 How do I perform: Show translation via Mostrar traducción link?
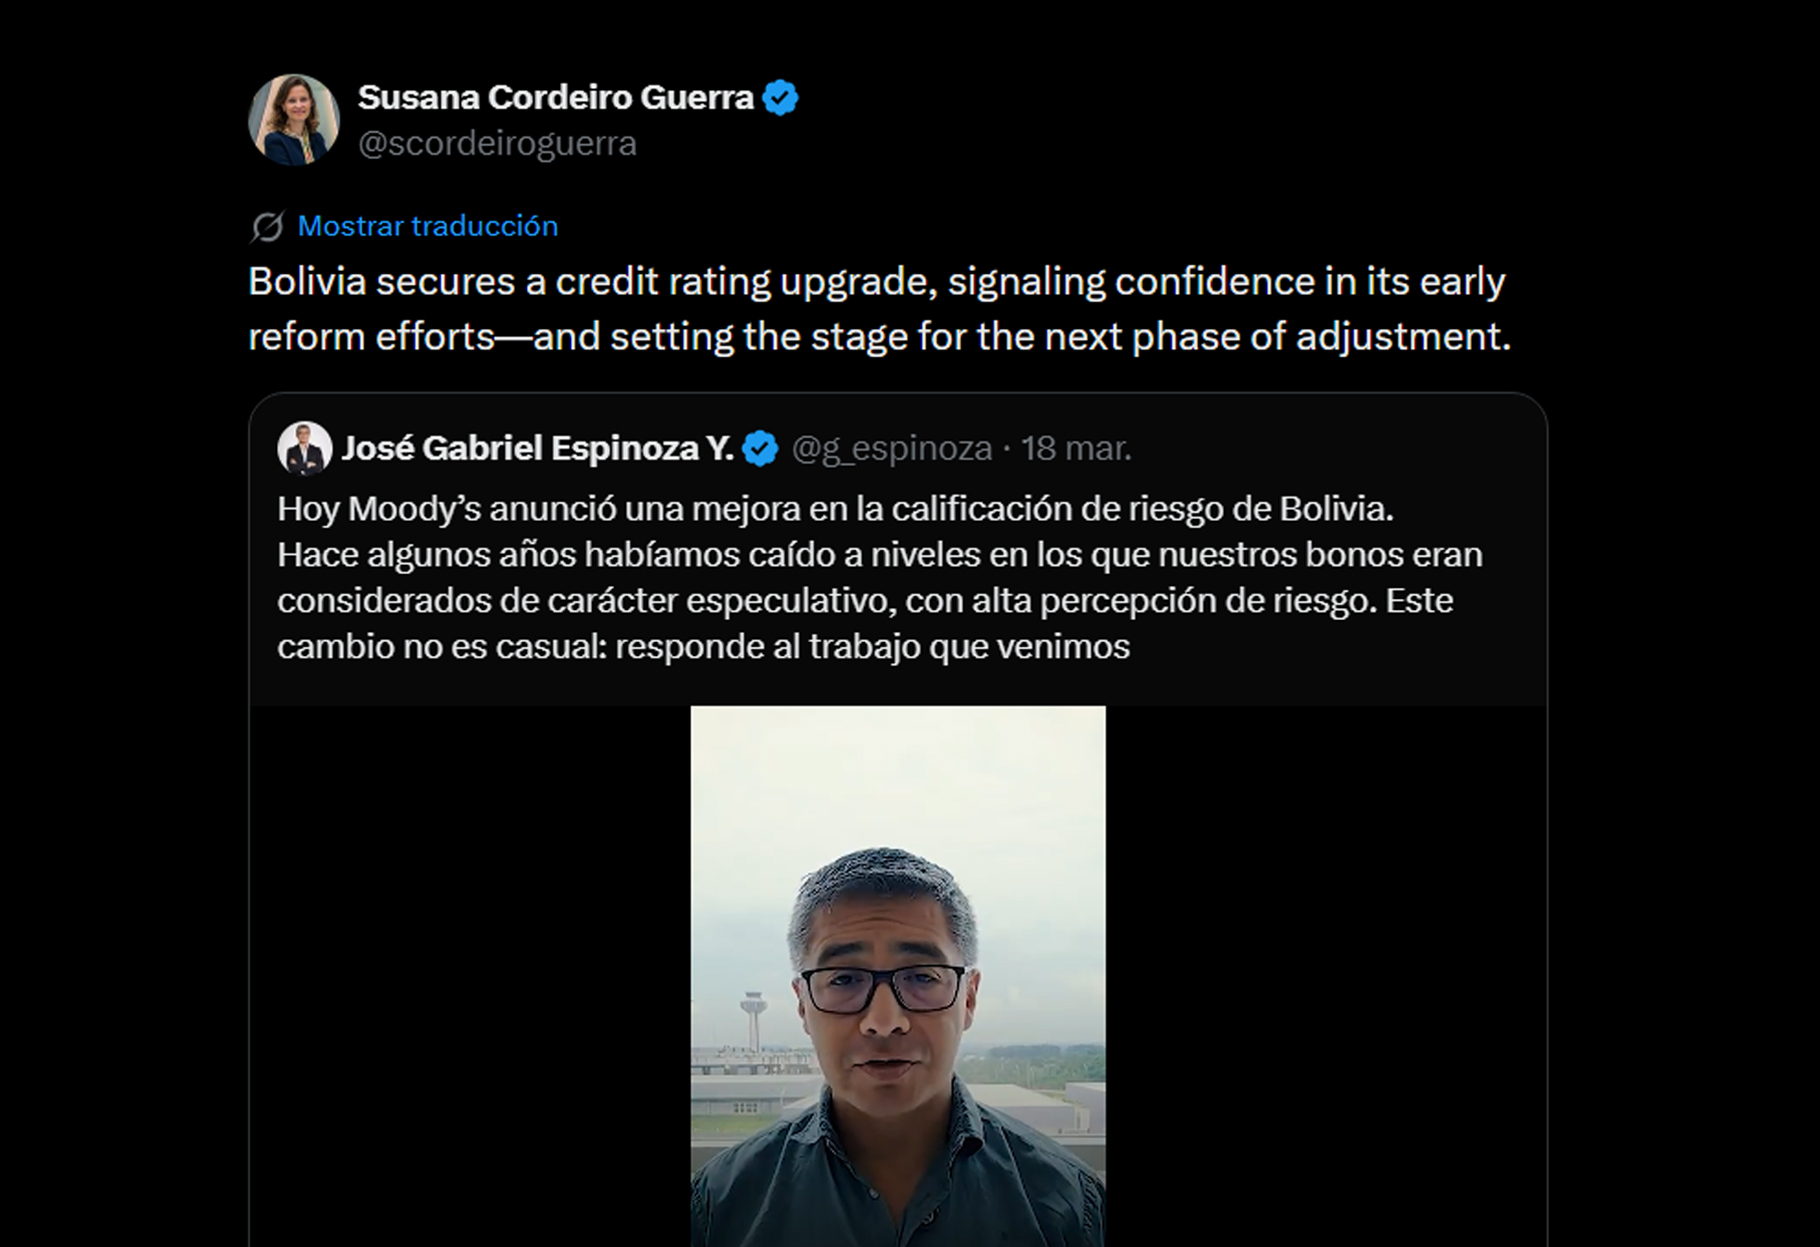(x=427, y=227)
